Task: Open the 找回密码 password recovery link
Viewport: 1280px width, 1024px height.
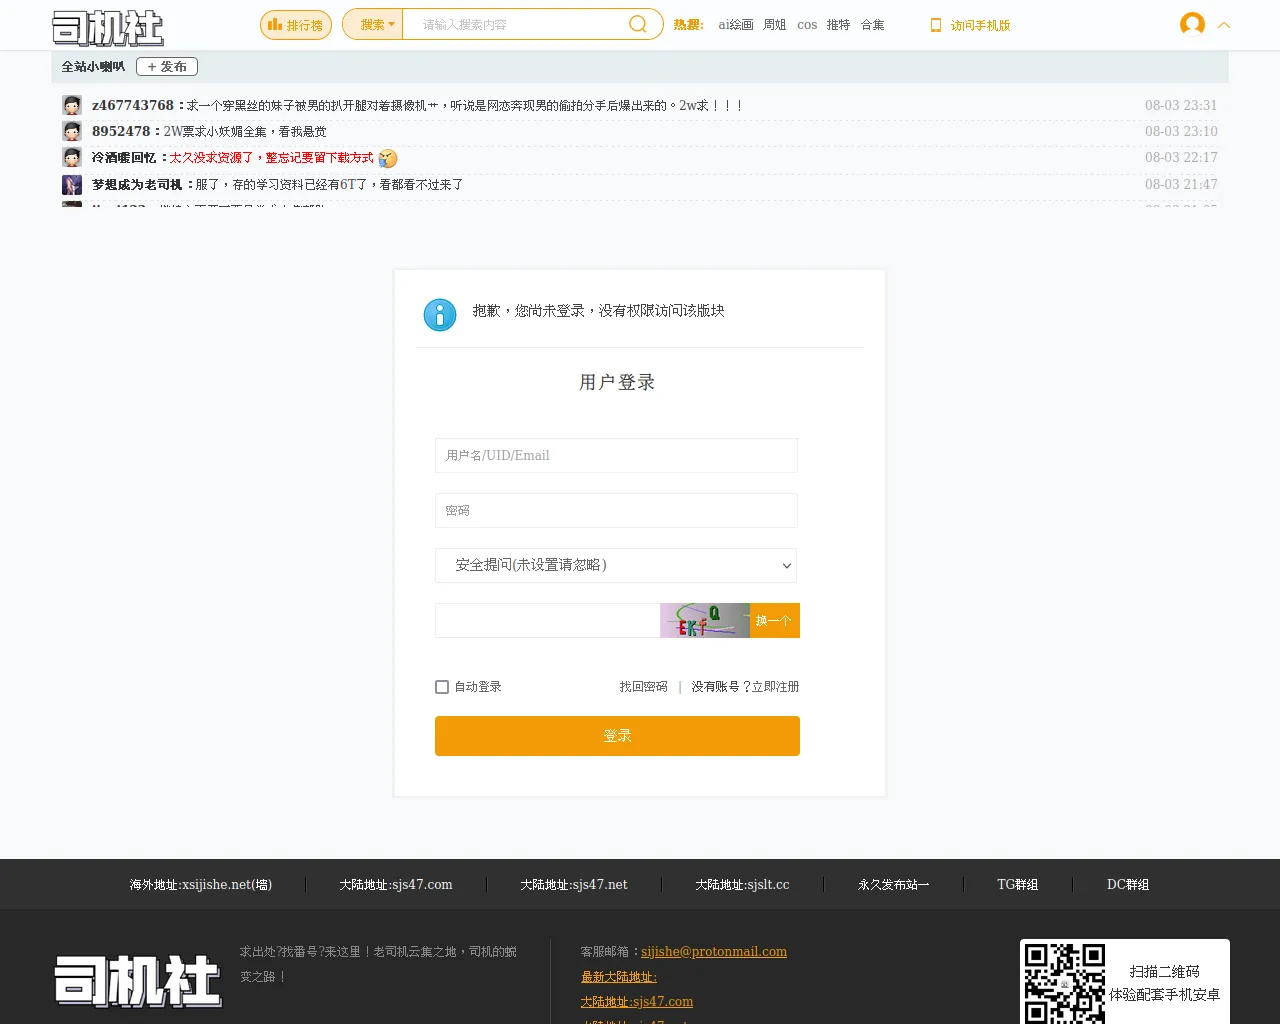Action: click(643, 687)
